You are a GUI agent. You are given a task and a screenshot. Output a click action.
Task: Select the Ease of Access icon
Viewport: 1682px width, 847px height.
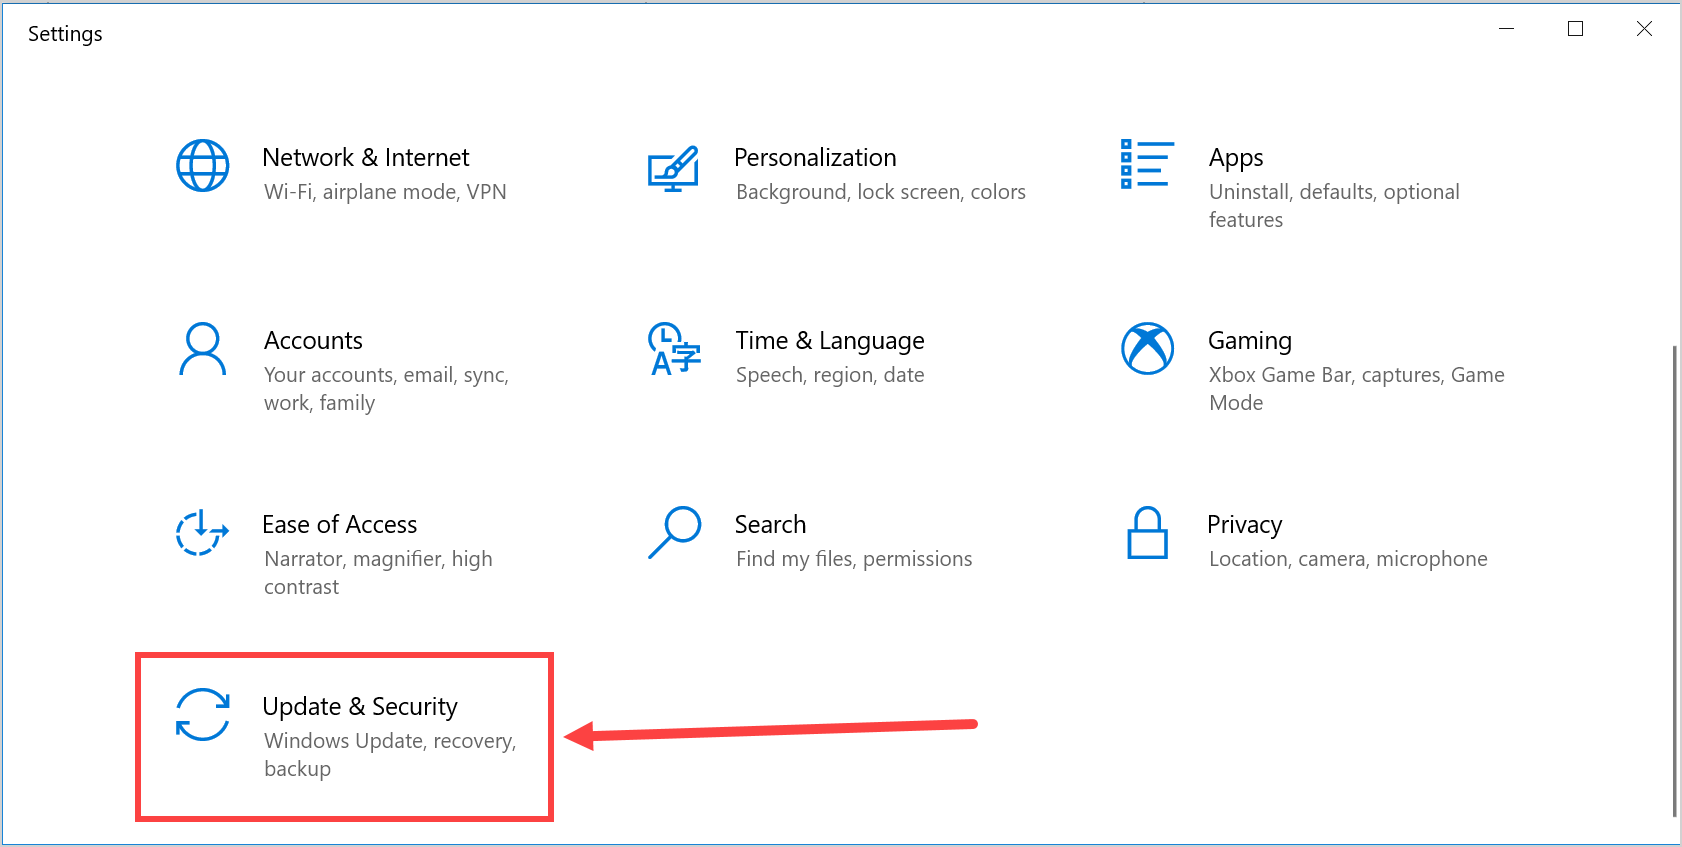(202, 532)
